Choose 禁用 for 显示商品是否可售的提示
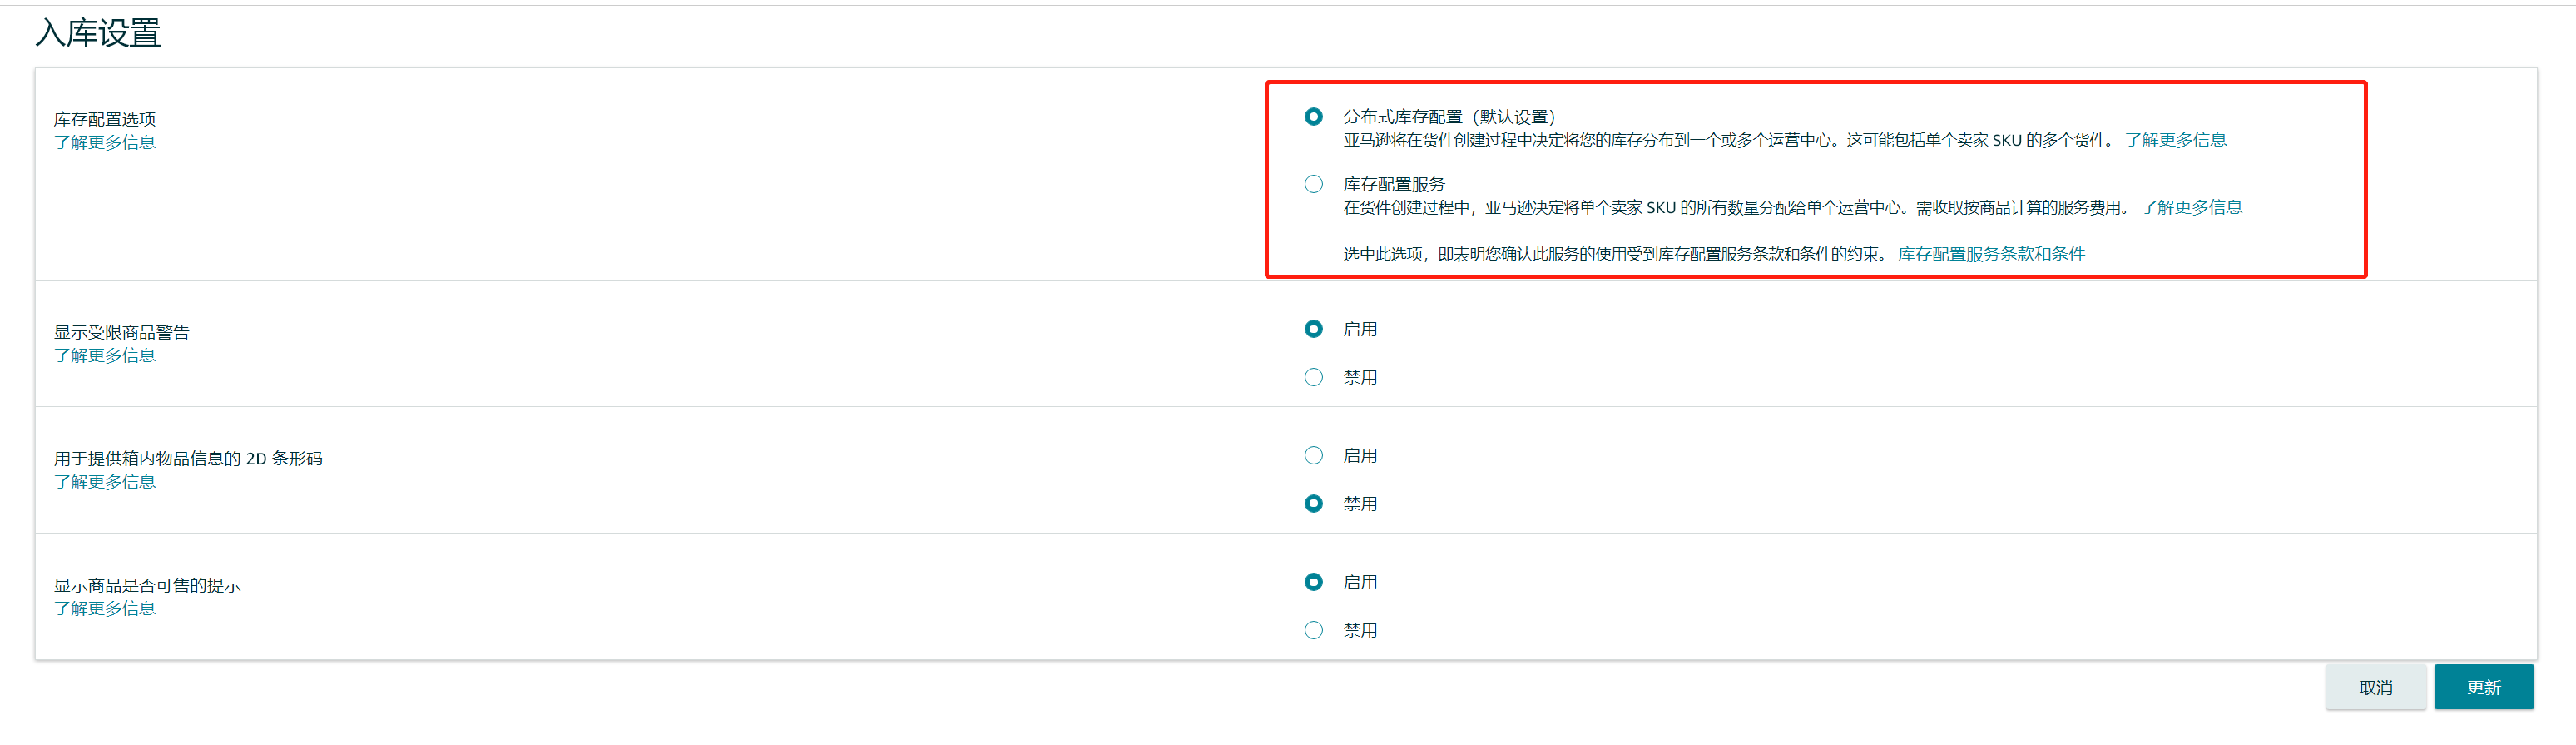This screenshot has height=745, width=2576. click(1313, 630)
